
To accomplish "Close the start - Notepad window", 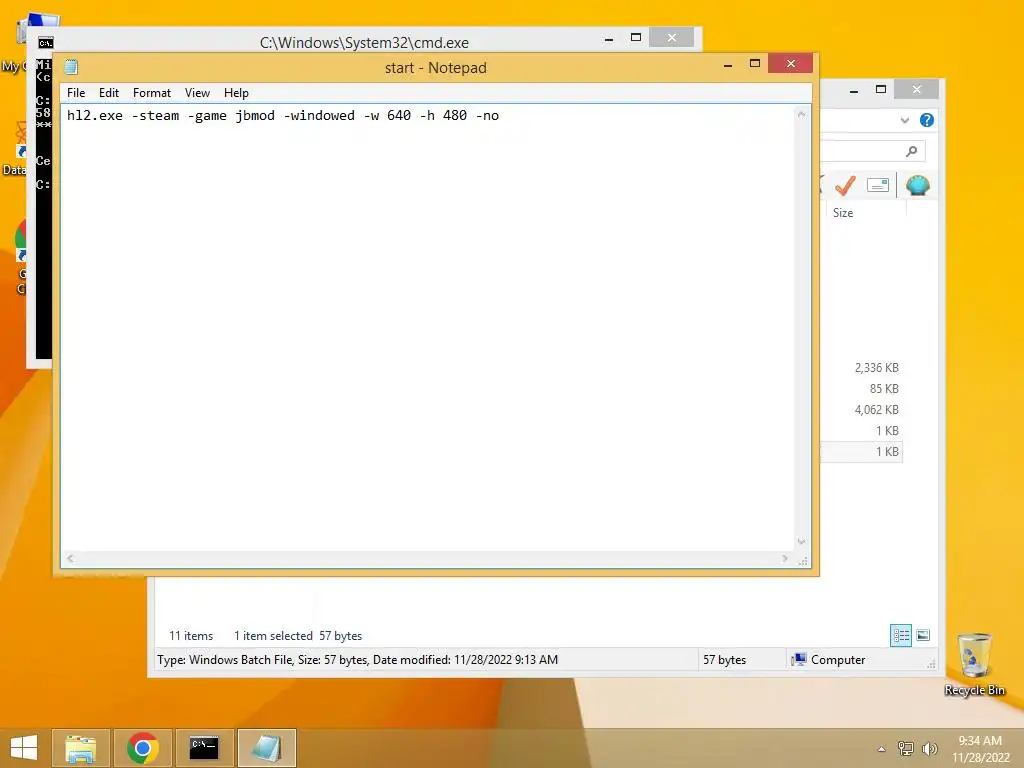I will [x=791, y=63].
